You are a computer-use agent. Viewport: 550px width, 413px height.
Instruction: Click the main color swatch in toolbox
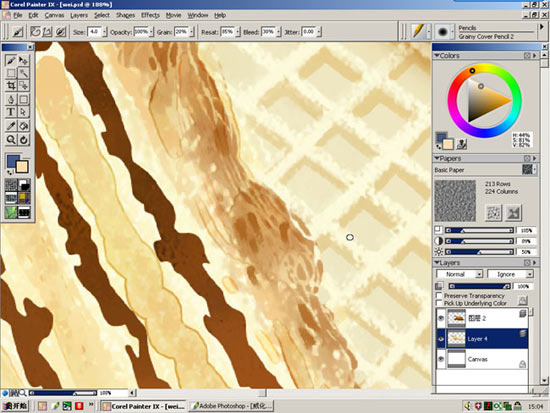click(13, 162)
